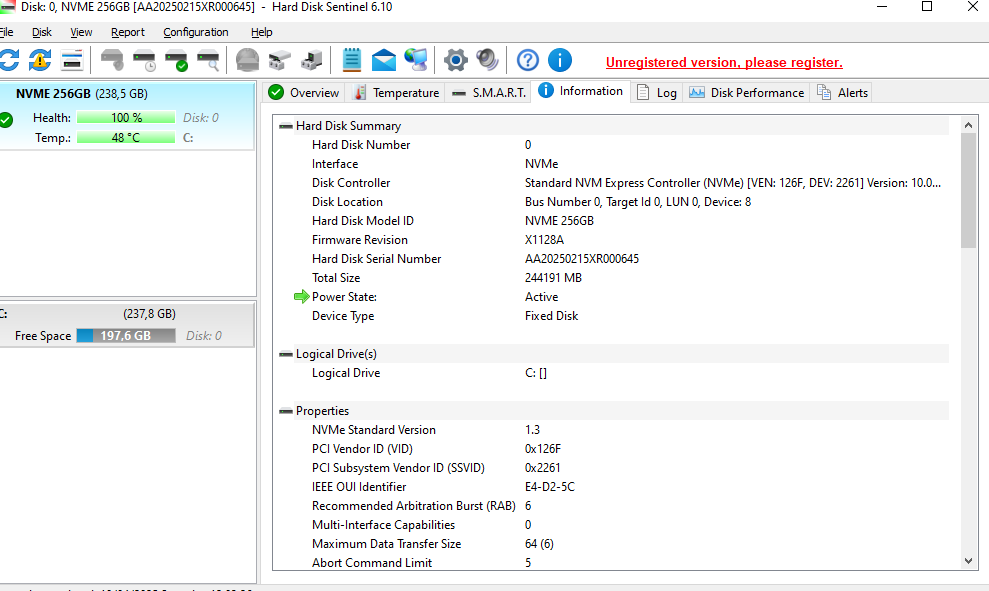Switch to the S.M.A.R.T. tab
The width and height of the screenshot is (989, 591).
point(488,93)
